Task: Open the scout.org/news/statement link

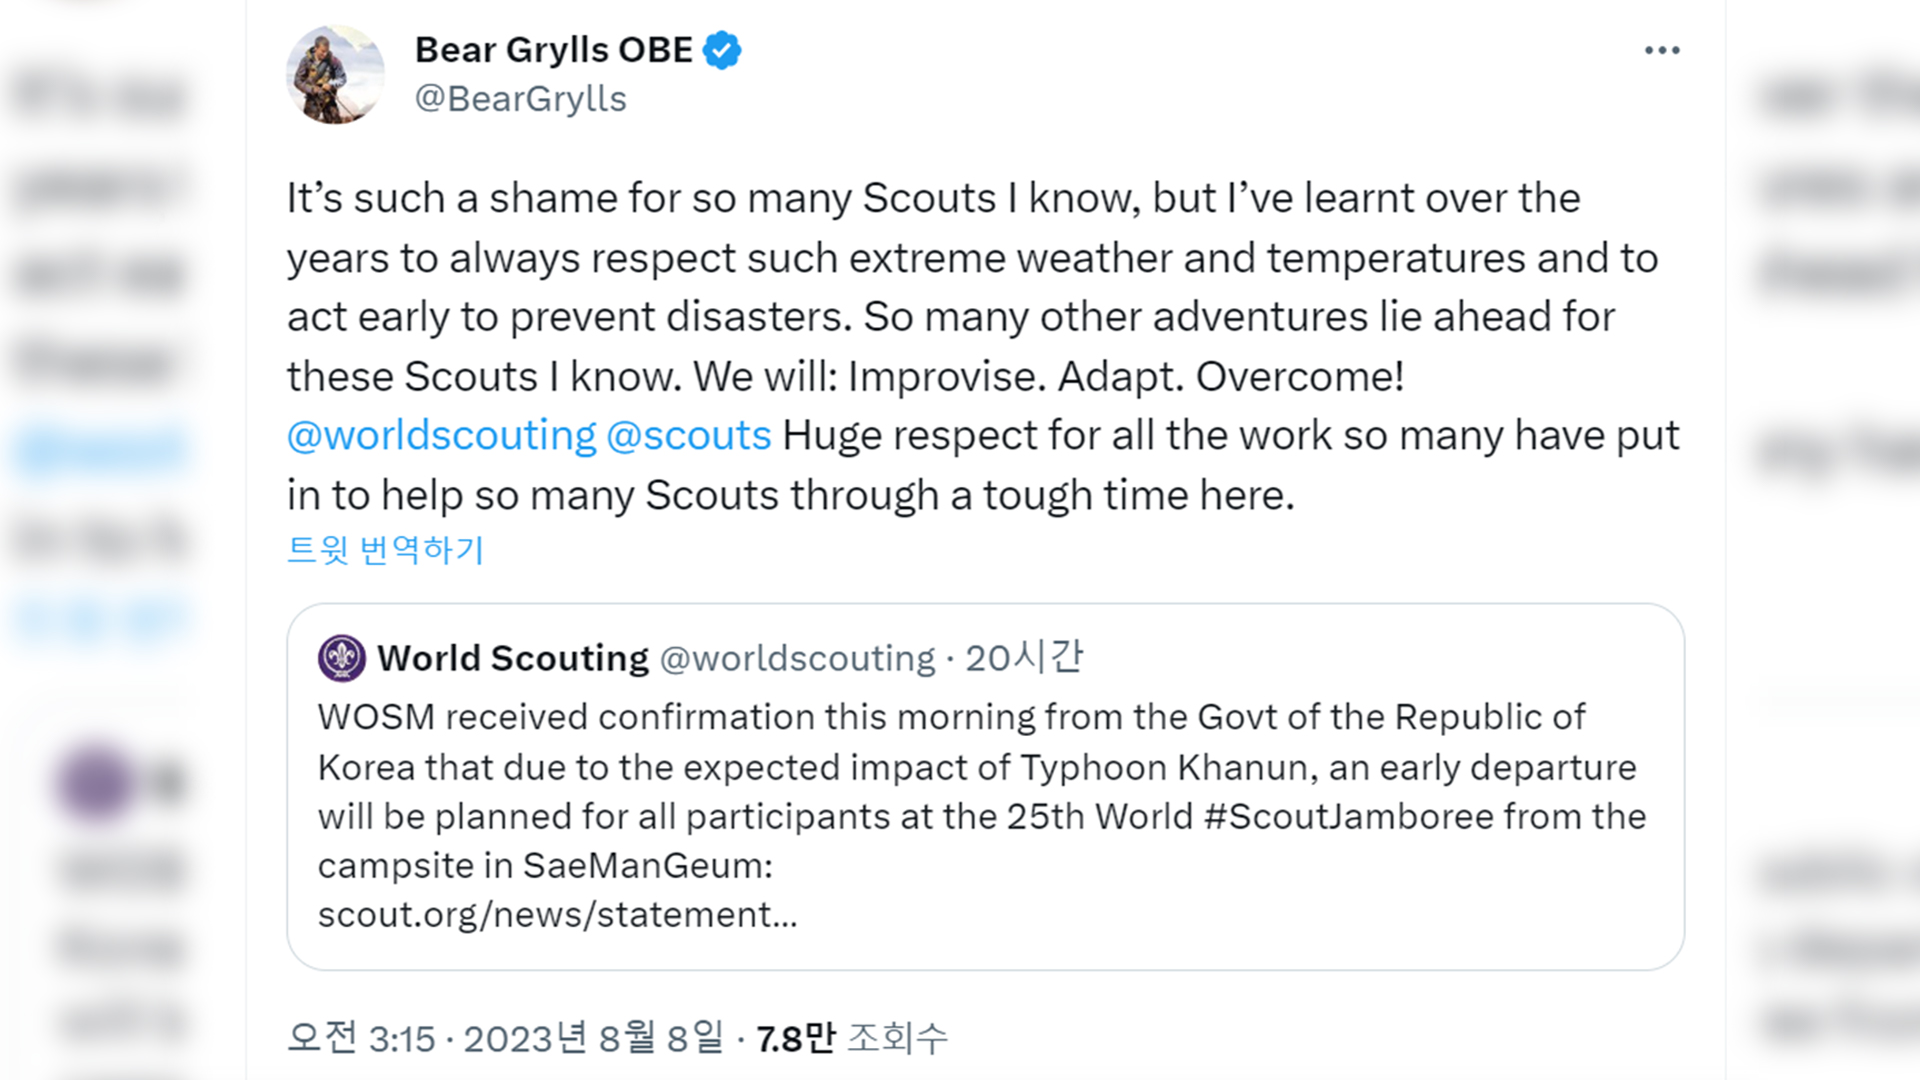Action: (557, 915)
